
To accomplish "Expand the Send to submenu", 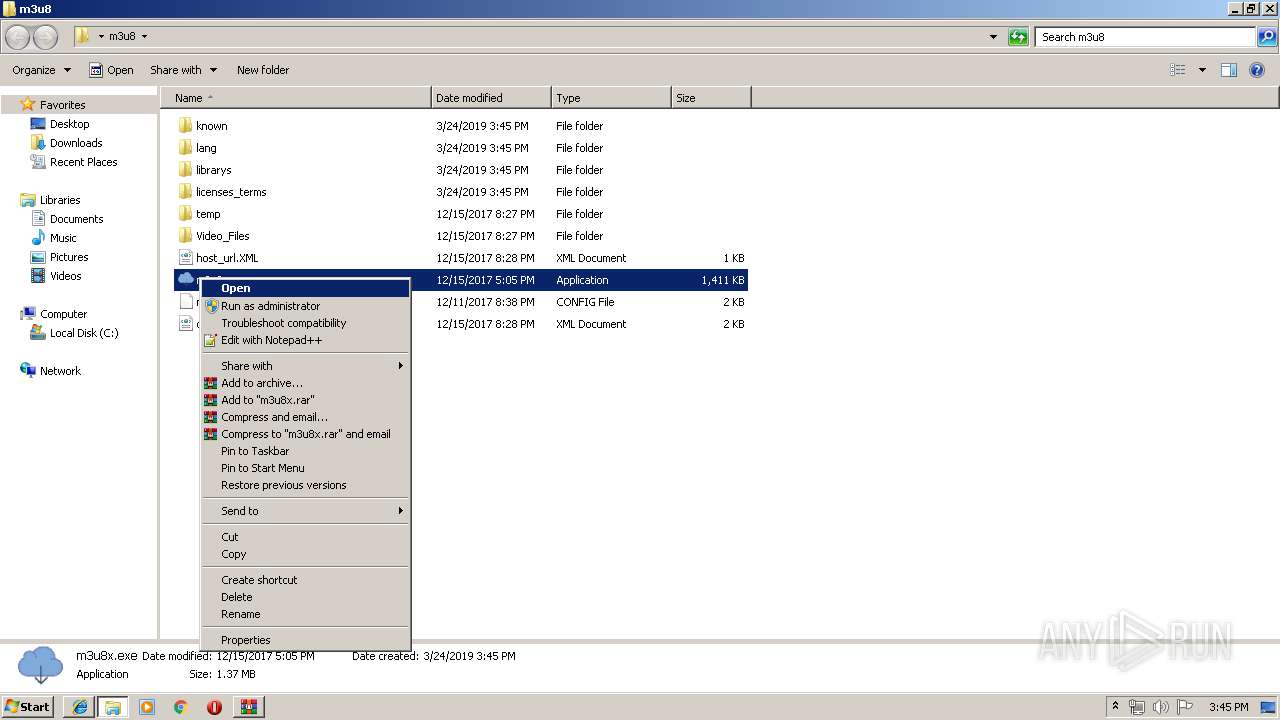I will [x=306, y=511].
